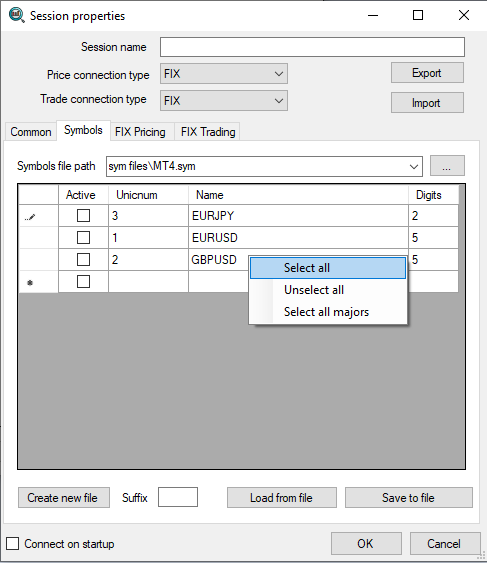487x563 pixels.
Task: Switch to the FIX Pricing tab
Action: [140, 132]
